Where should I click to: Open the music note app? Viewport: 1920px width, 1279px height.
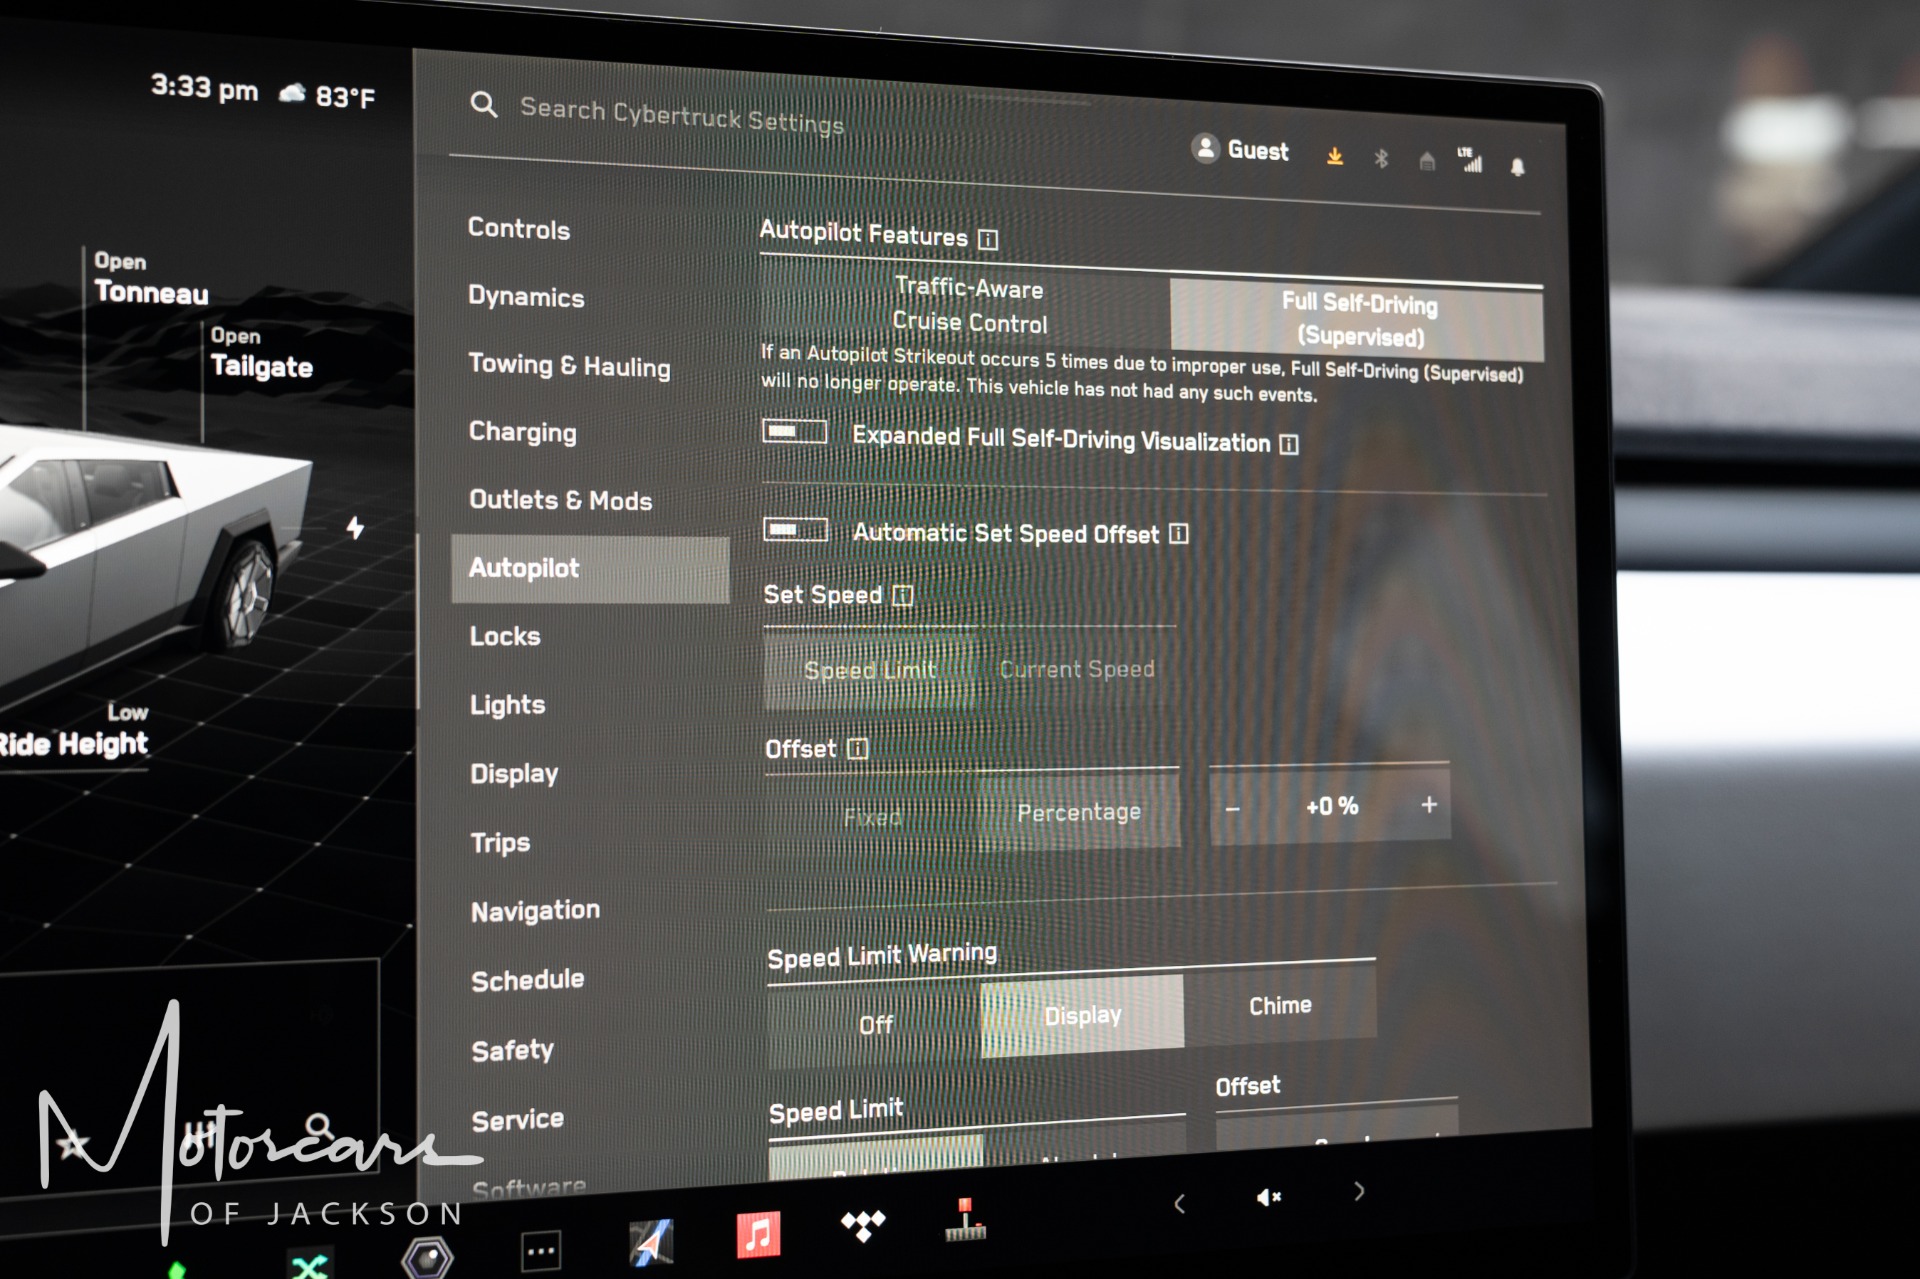[758, 1234]
